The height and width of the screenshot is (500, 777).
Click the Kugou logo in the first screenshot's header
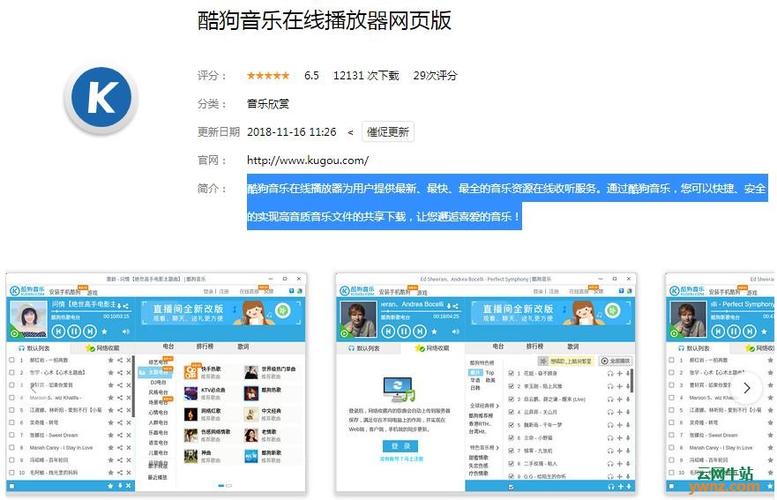(x=27, y=291)
